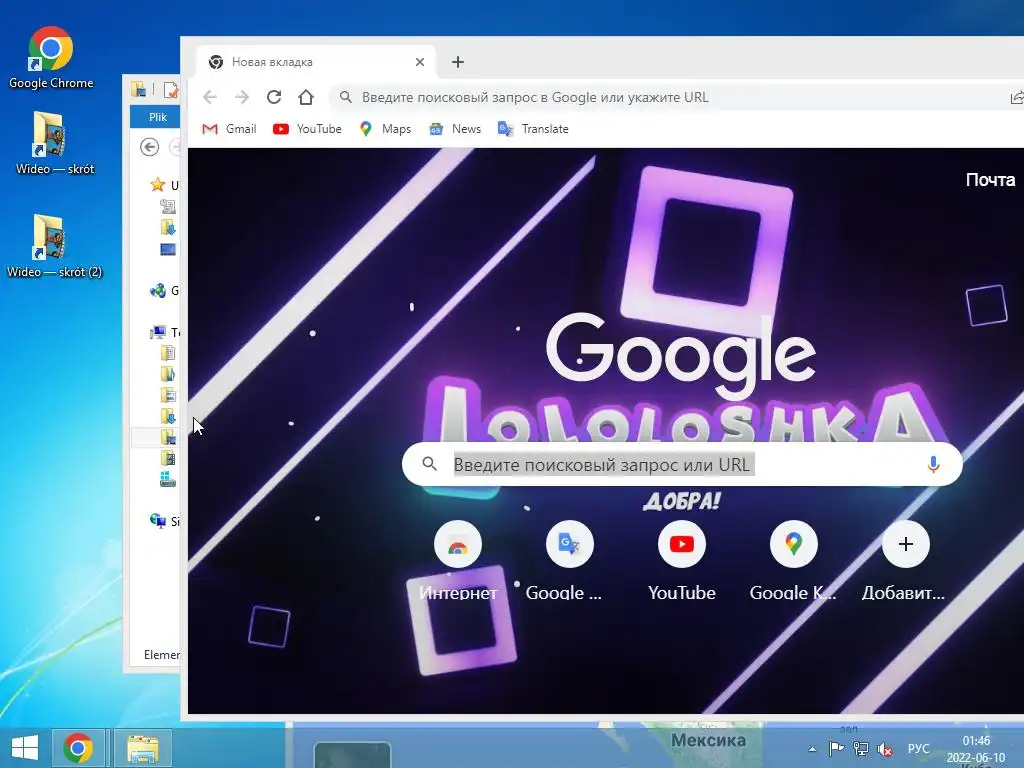Viewport: 1024px width, 768px height.
Task: Show hidden tray icons arrow
Action: [812, 749]
